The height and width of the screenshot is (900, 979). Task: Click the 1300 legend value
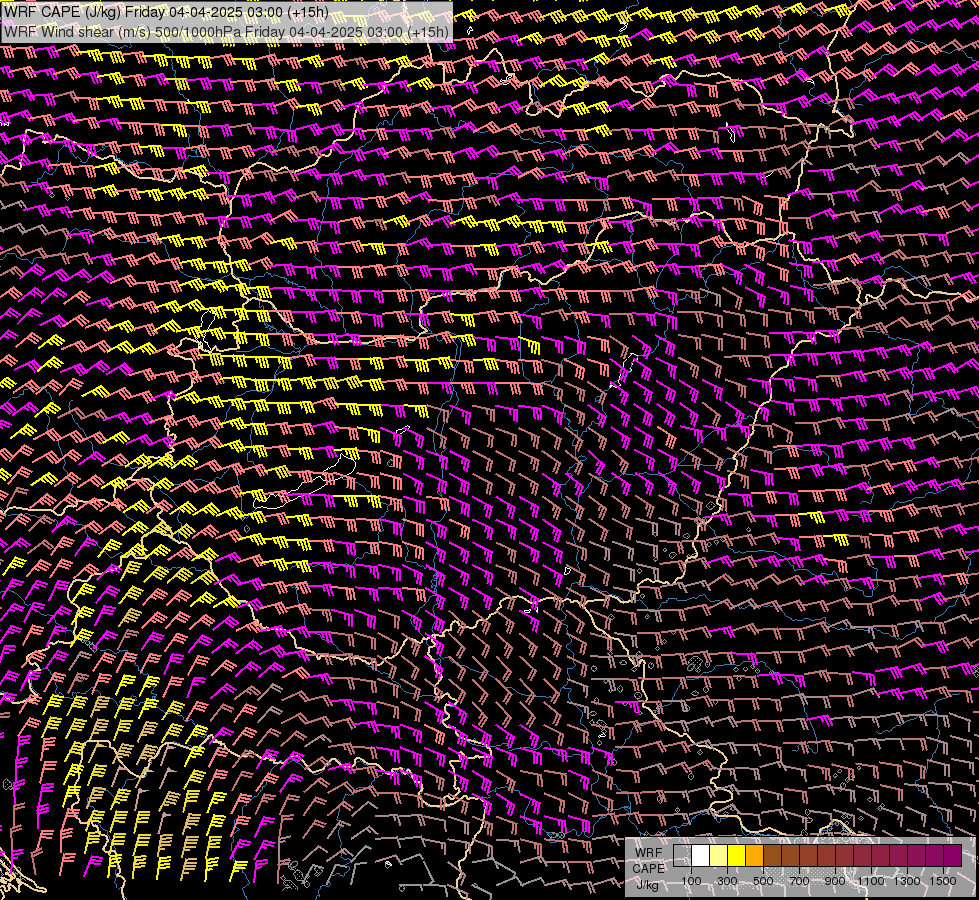coord(907,881)
